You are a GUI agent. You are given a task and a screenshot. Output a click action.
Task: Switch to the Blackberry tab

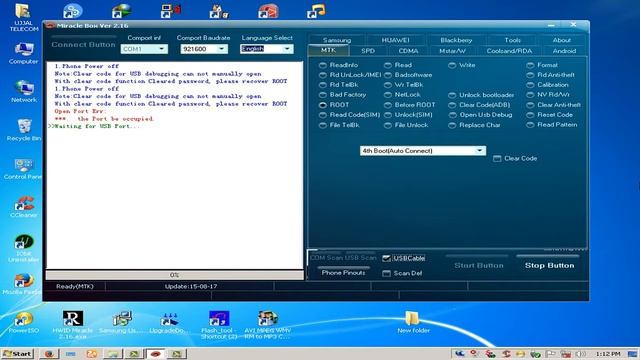[456, 40]
